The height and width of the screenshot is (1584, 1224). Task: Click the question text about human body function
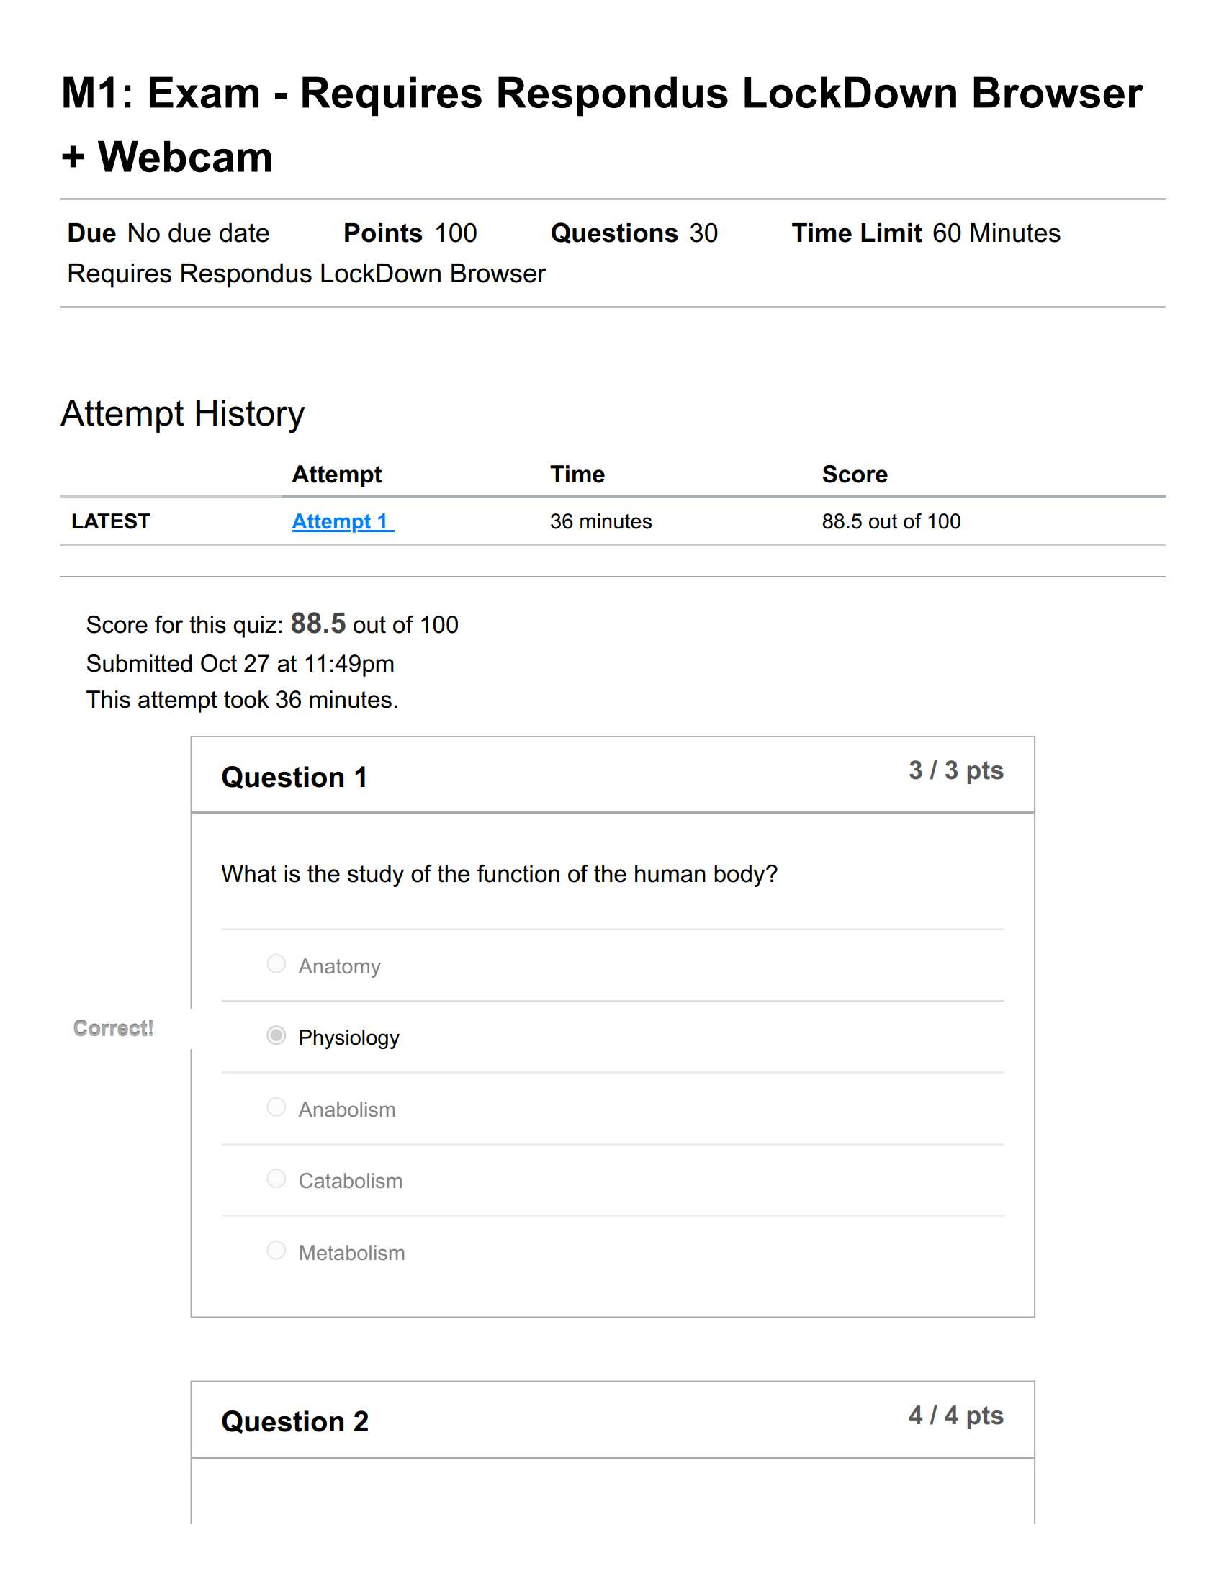pos(499,874)
